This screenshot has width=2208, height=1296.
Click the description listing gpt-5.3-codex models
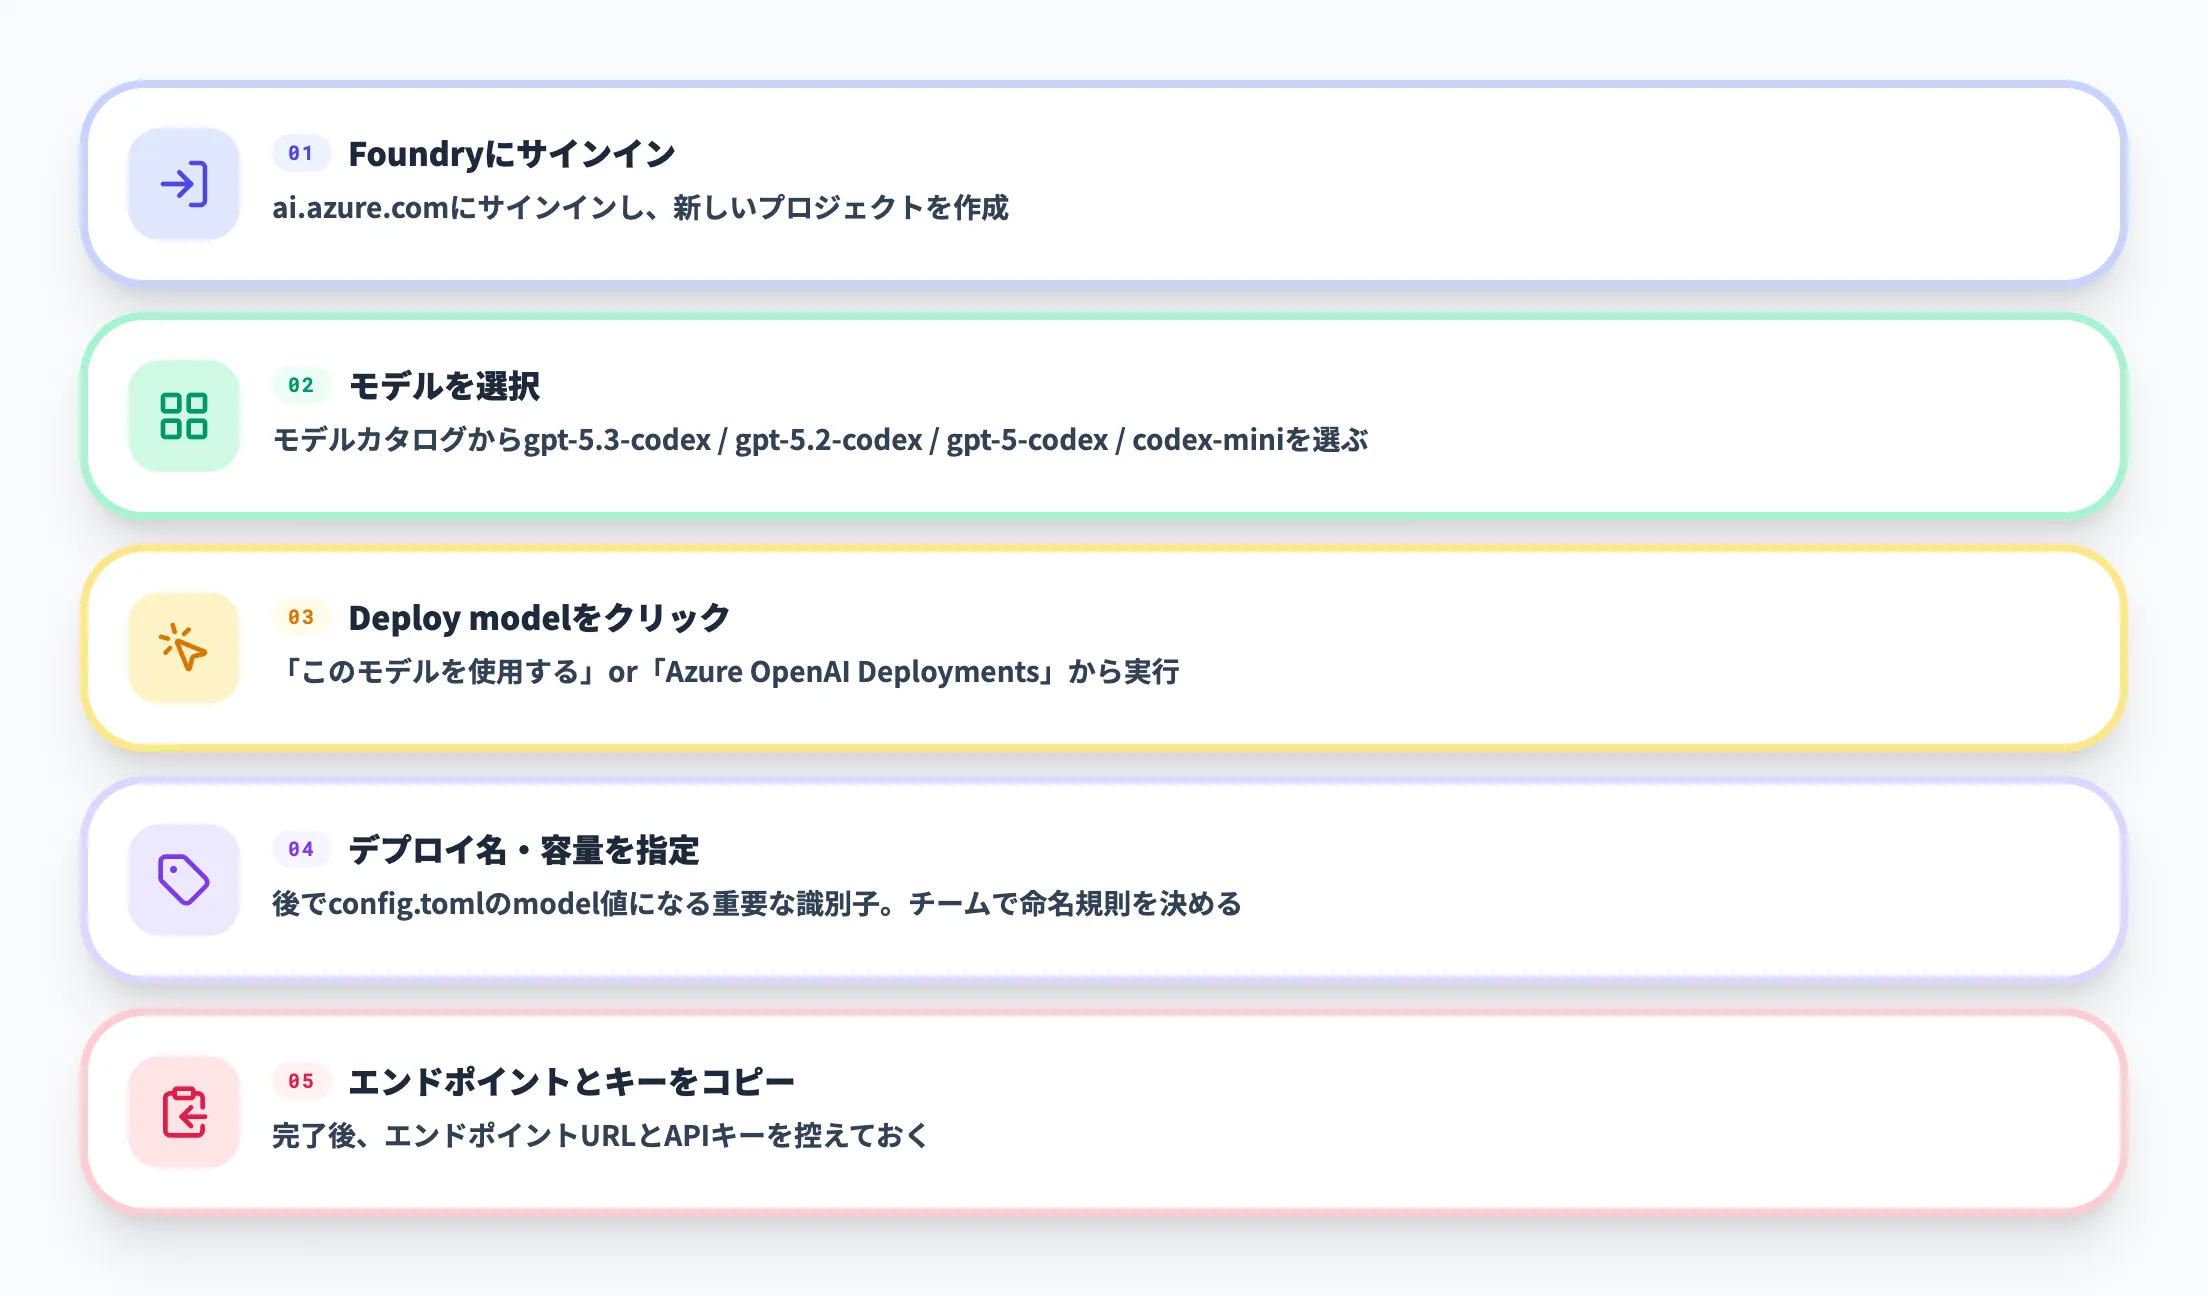(820, 440)
